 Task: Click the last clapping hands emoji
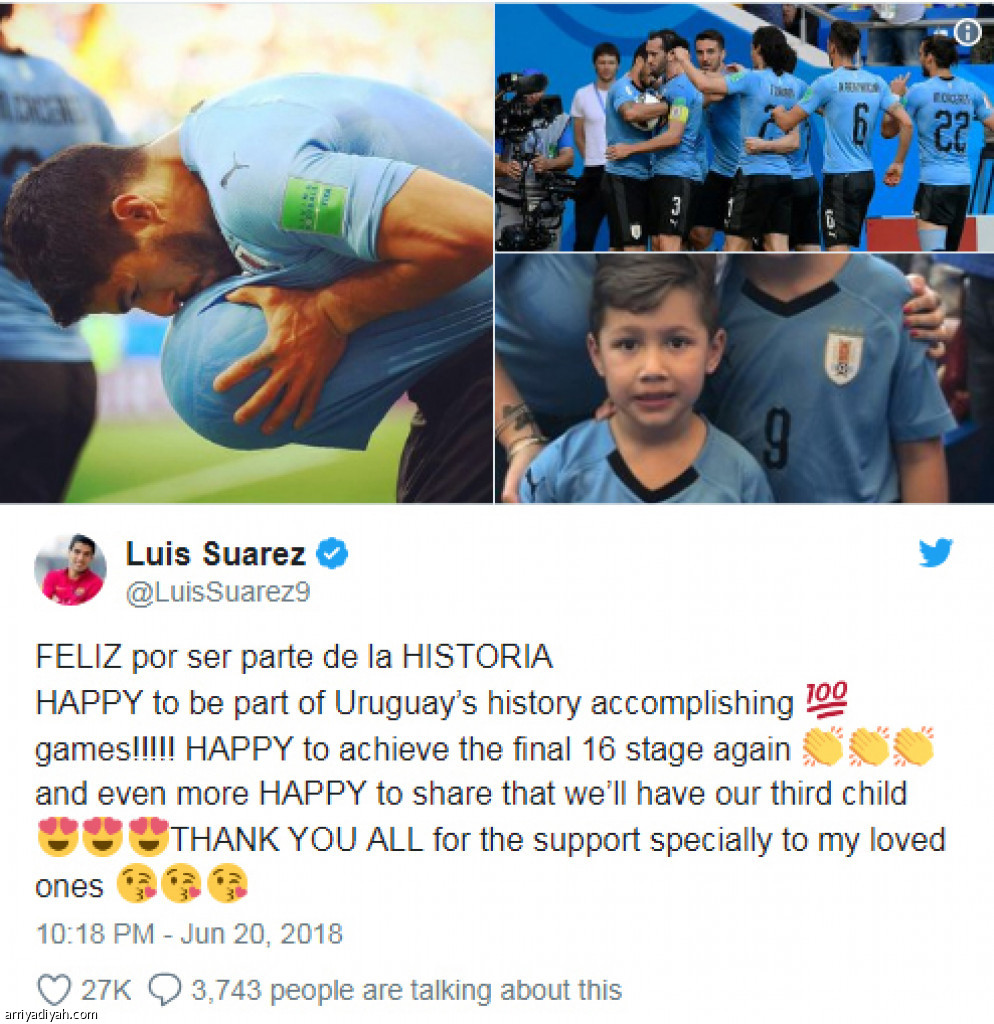pos(914,746)
